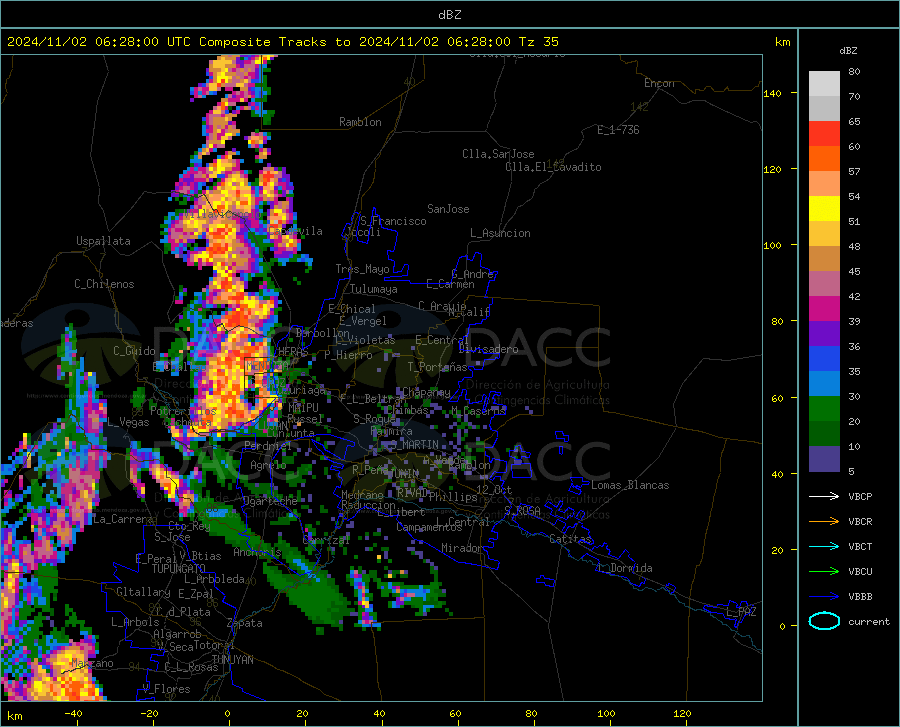Click the Chapanay place label

tap(426, 392)
